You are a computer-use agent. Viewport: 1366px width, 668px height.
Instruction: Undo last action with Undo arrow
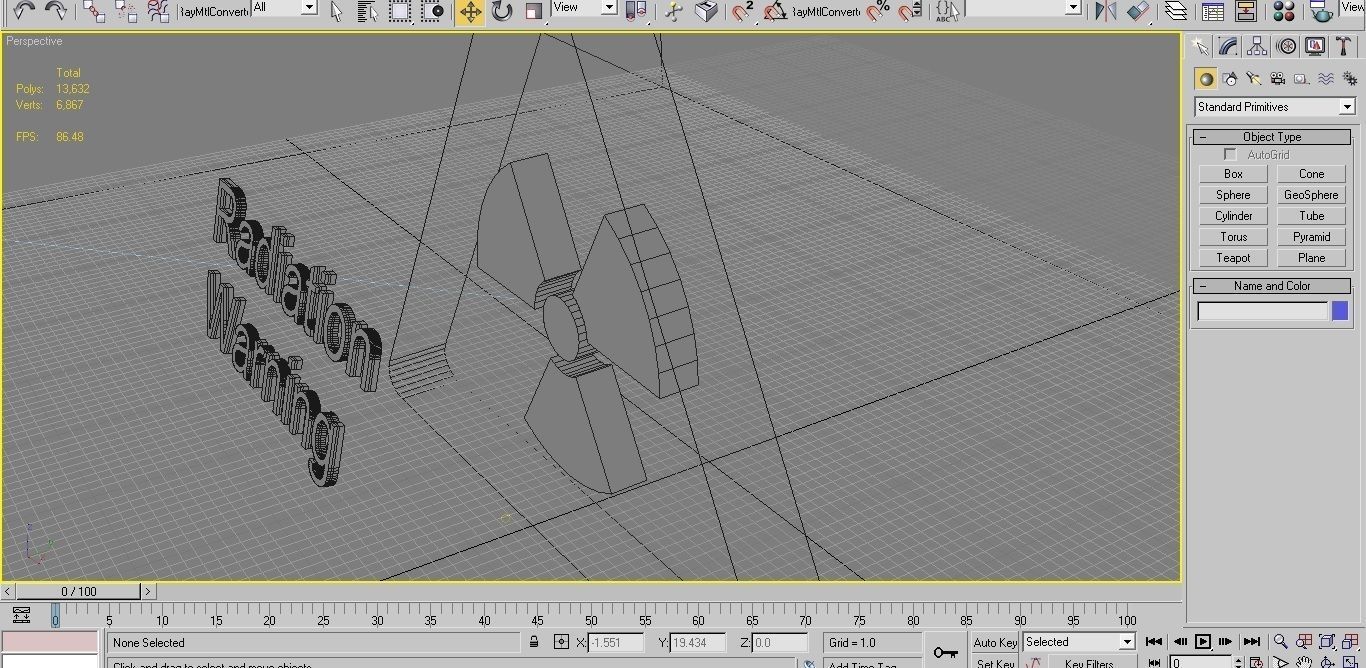(24, 10)
